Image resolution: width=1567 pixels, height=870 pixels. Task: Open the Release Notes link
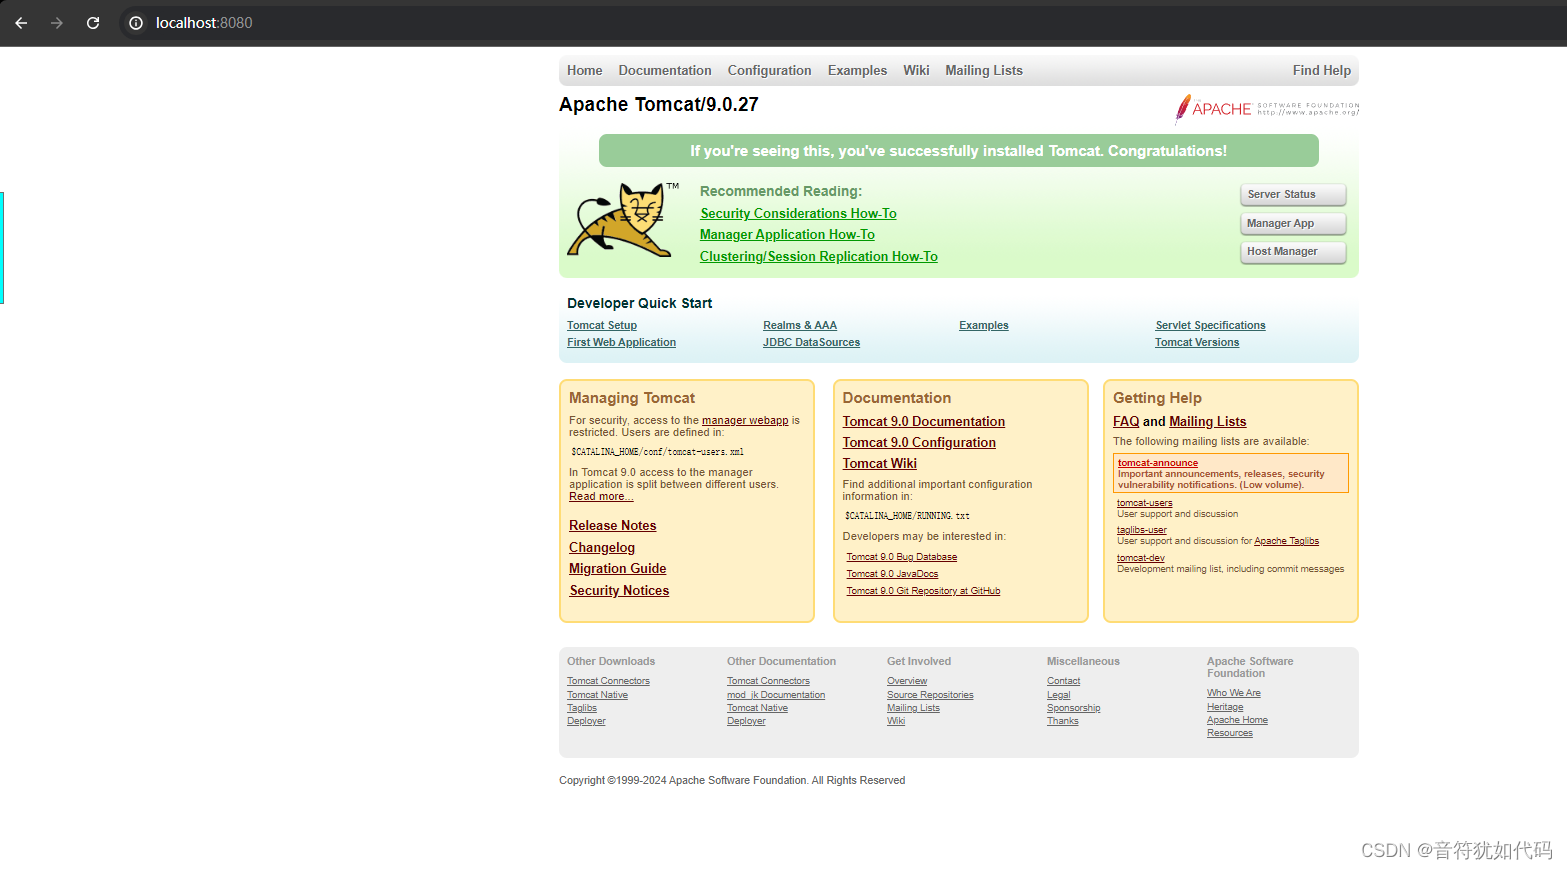[x=613, y=526]
